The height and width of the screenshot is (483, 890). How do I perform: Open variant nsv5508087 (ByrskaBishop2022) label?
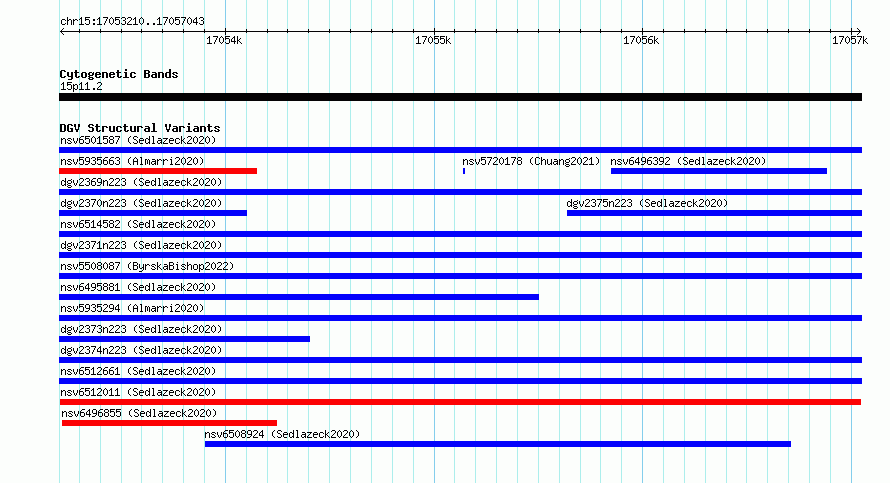tap(147, 266)
